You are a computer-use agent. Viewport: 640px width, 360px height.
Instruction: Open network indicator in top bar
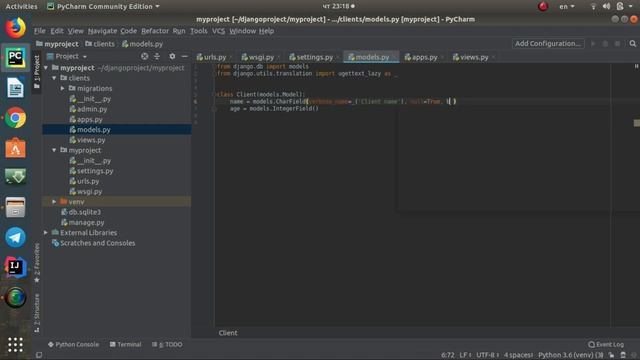593,7
